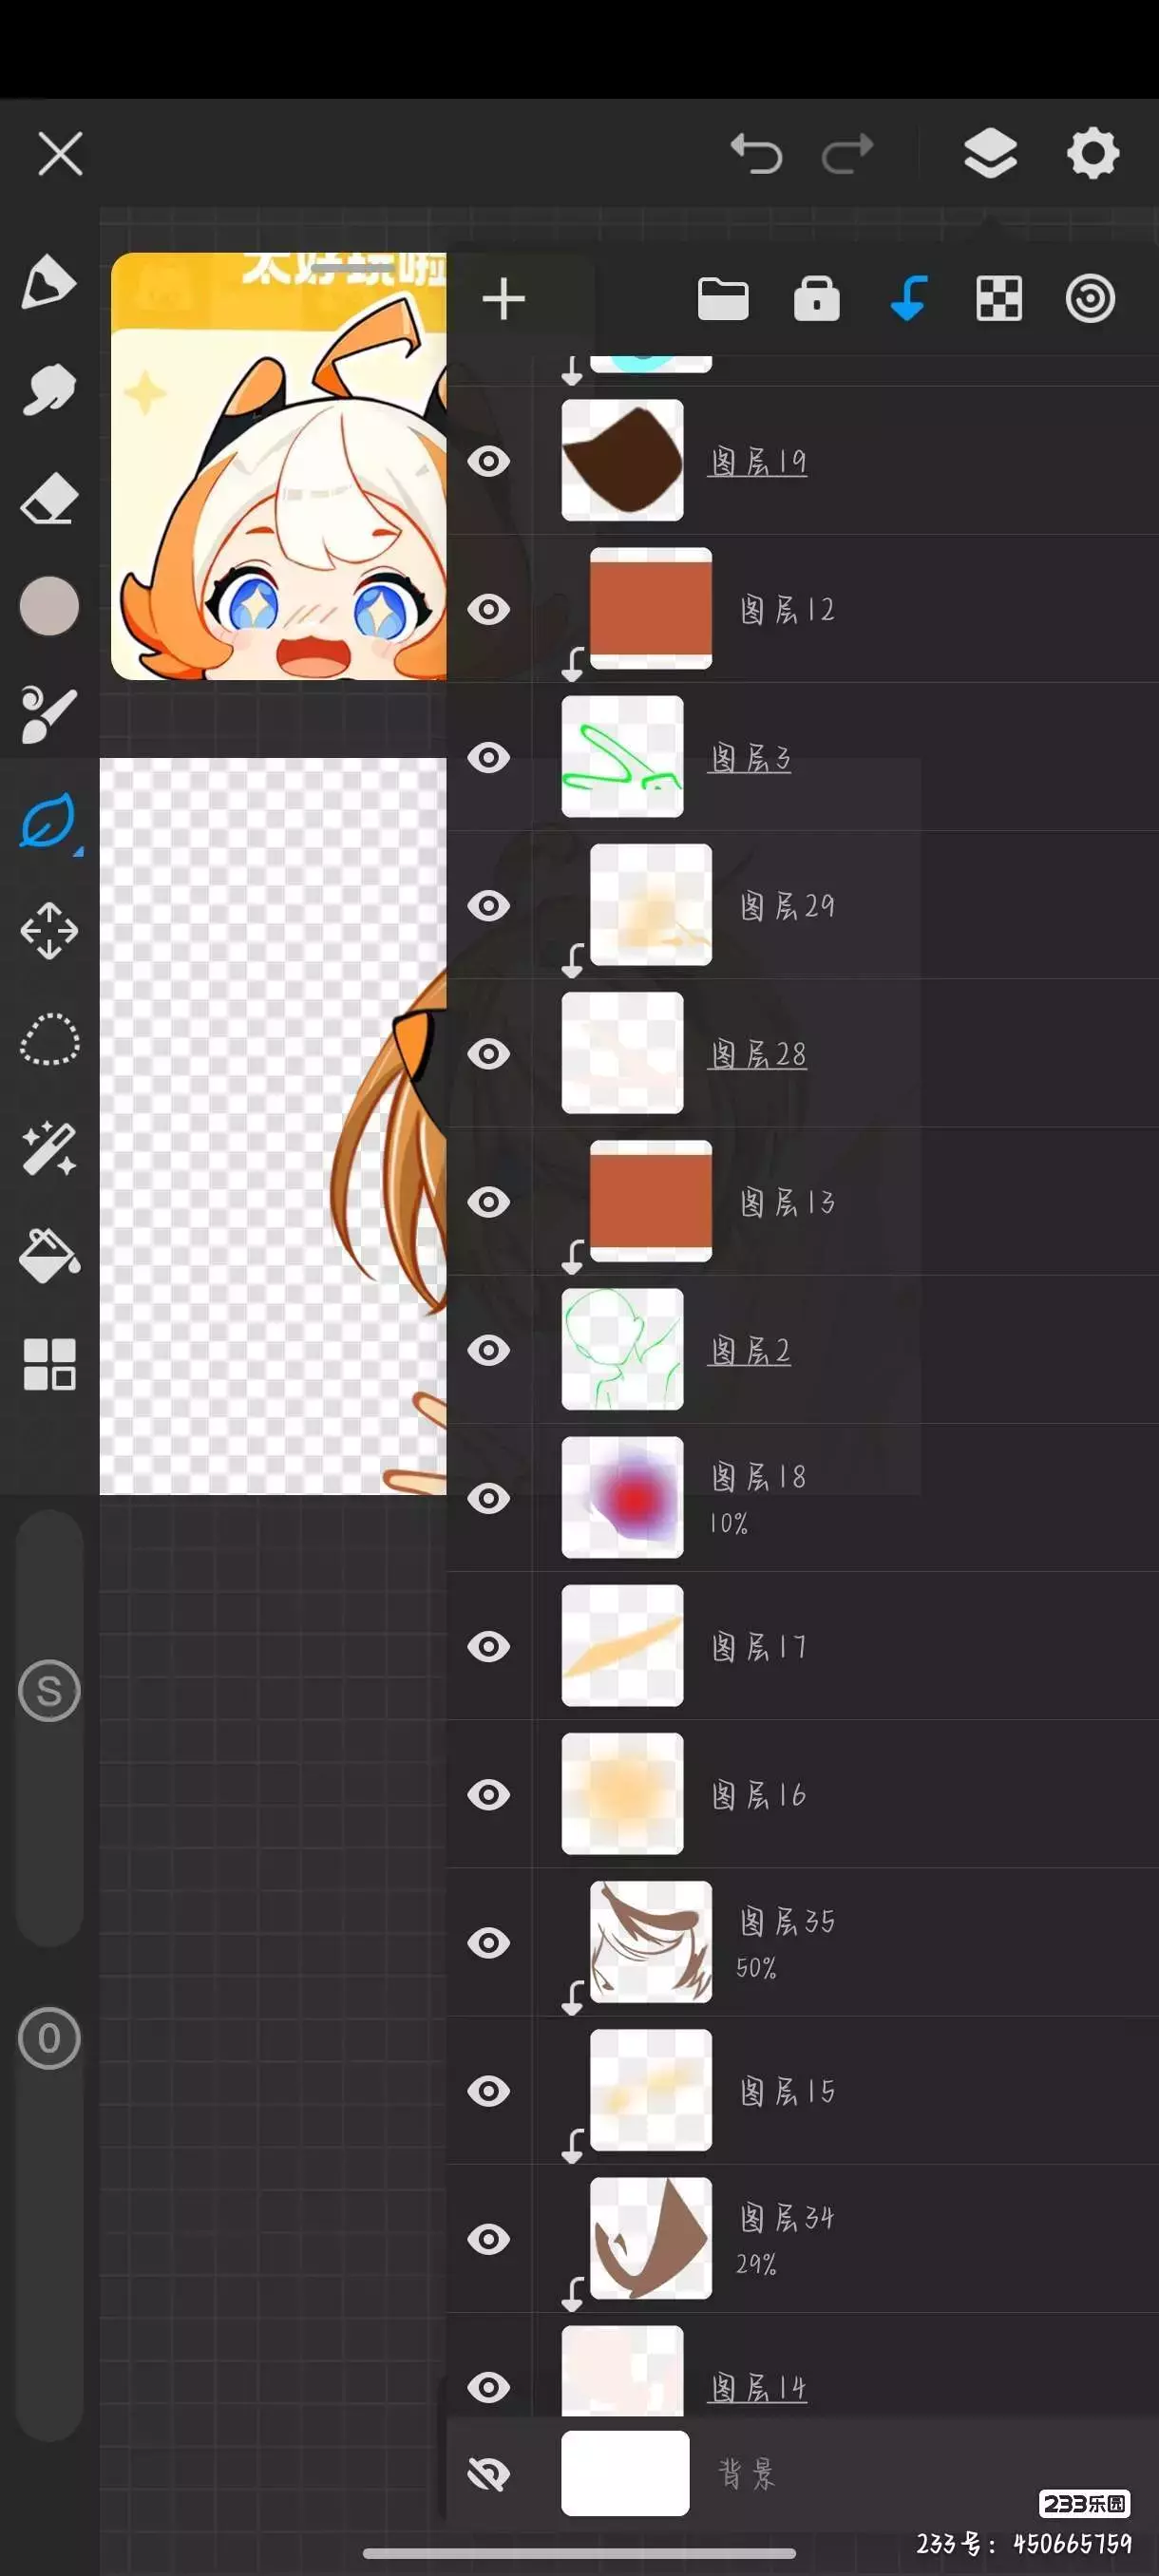Undo the last action
This screenshot has width=1159, height=2576.
coord(756,153)
